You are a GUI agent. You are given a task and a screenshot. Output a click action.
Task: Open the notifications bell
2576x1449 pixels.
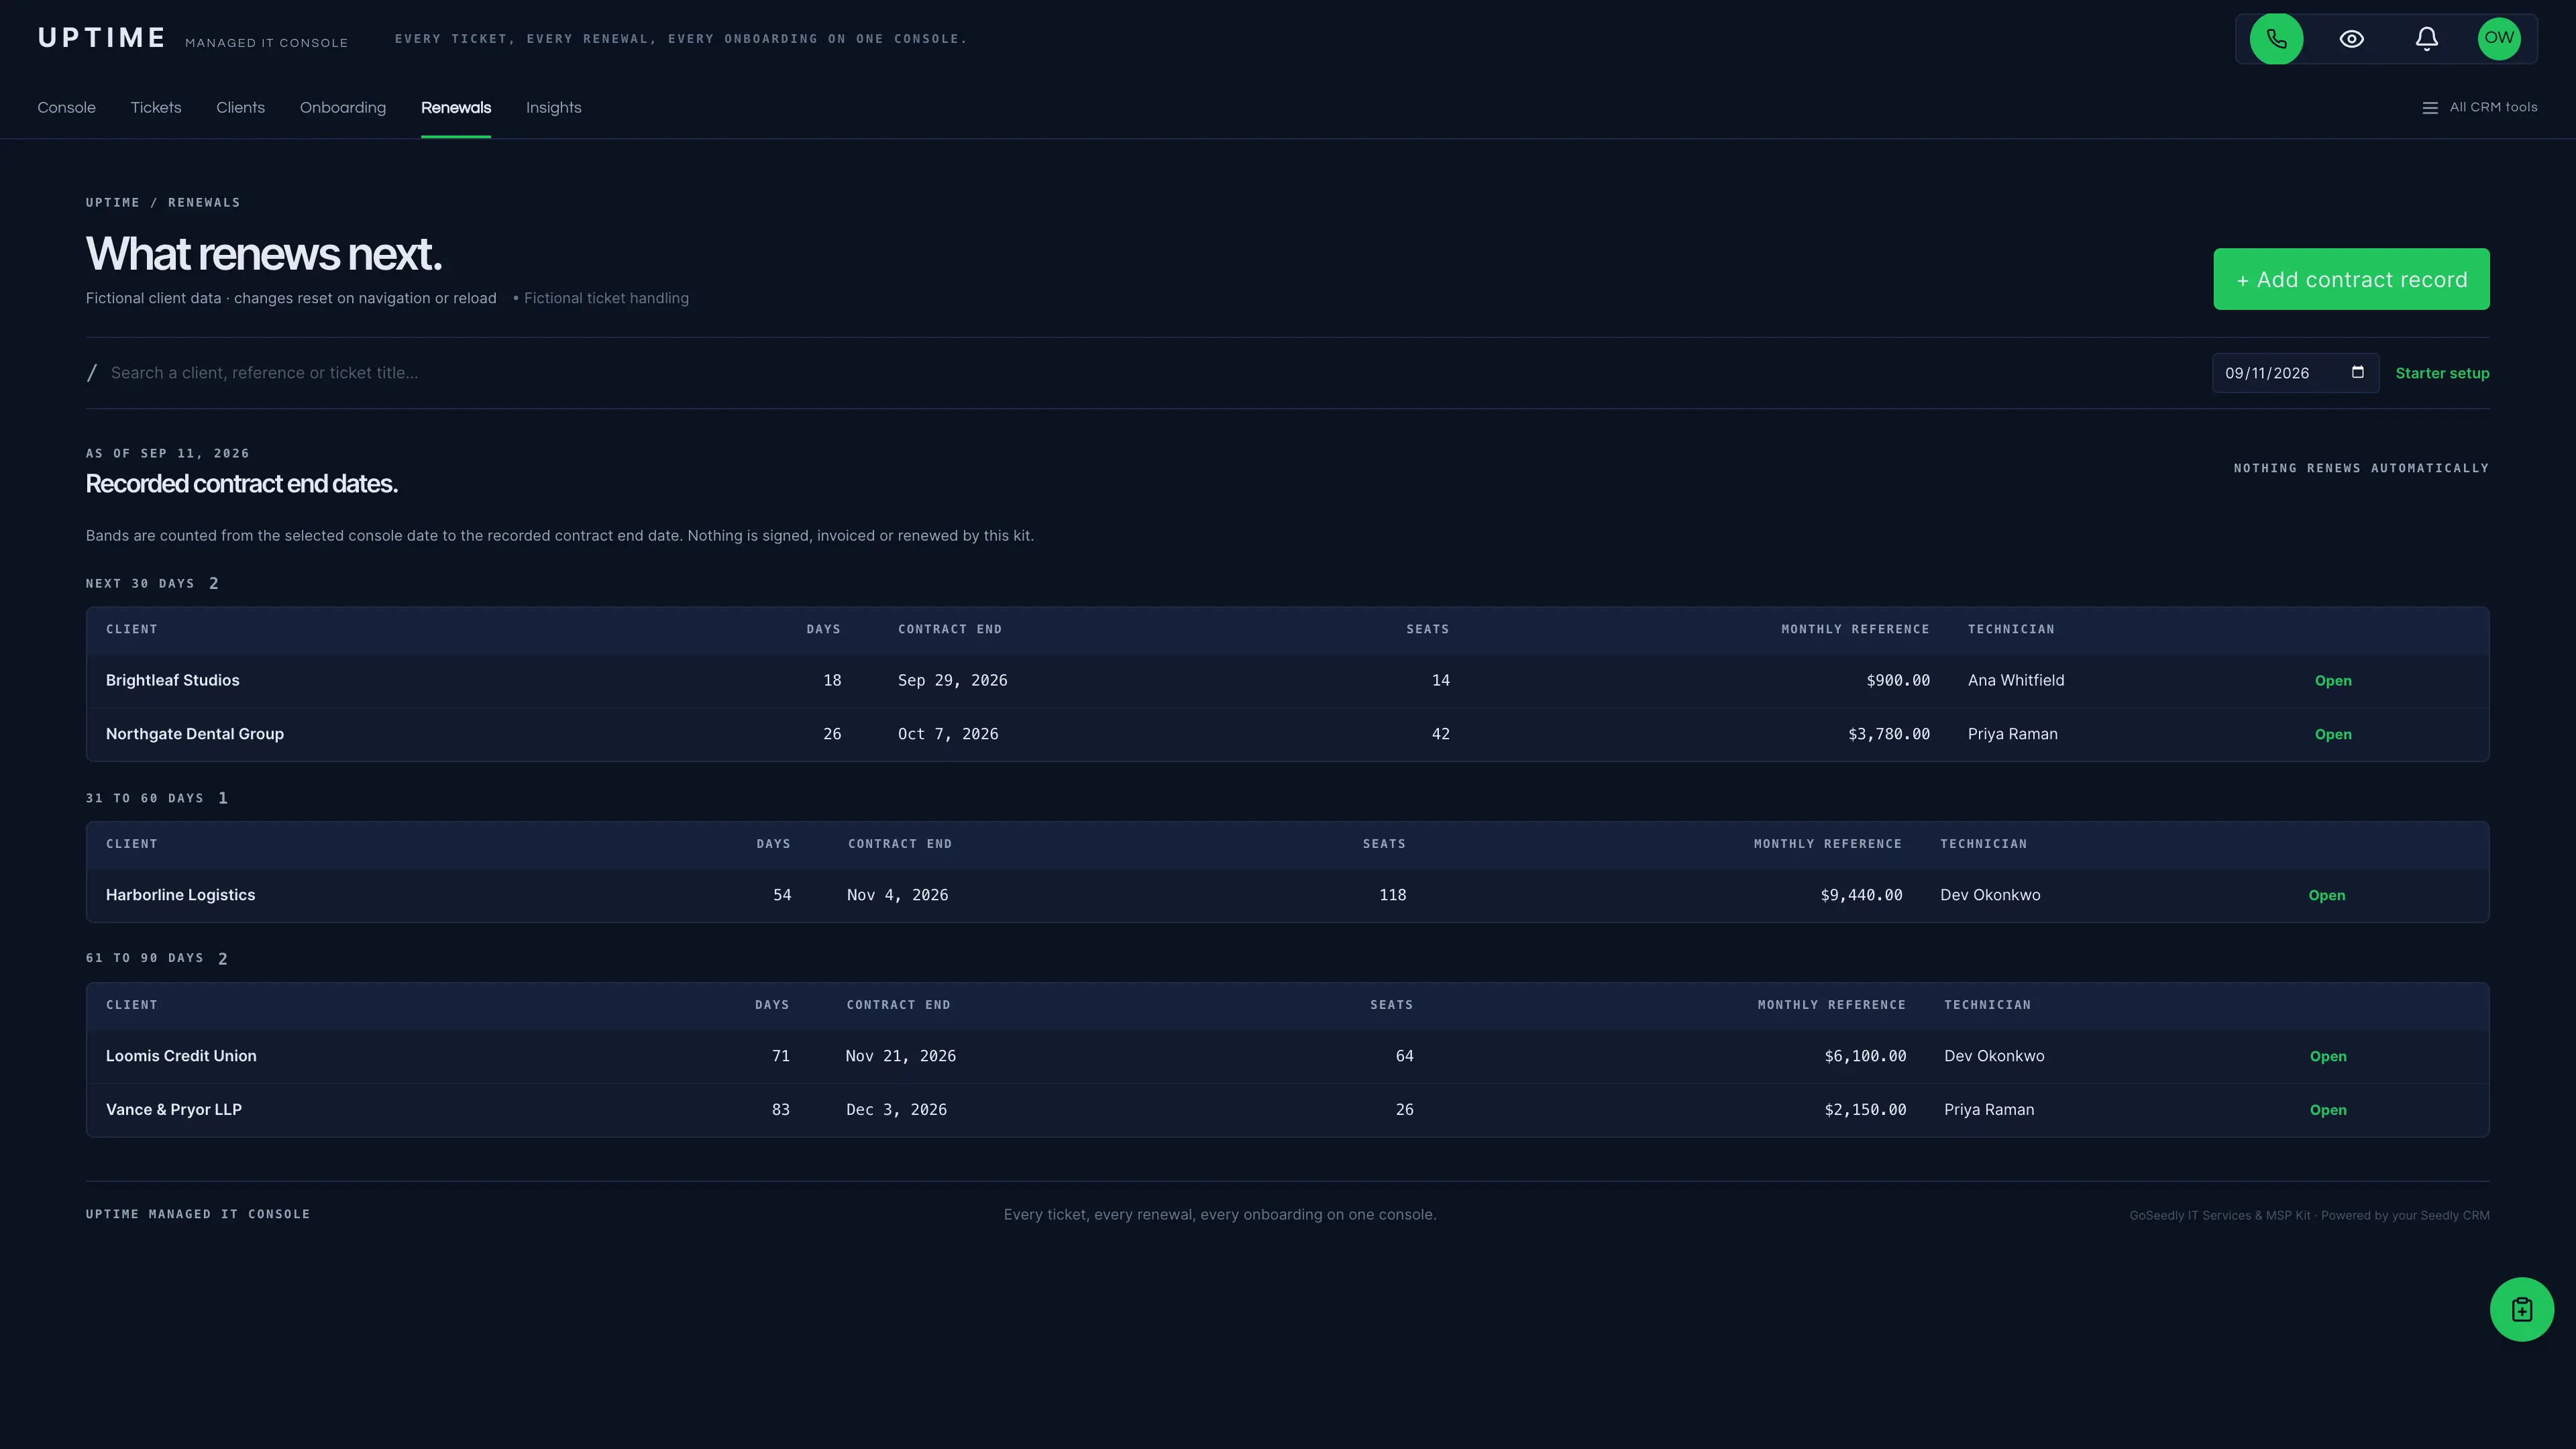pos(2426,39)
